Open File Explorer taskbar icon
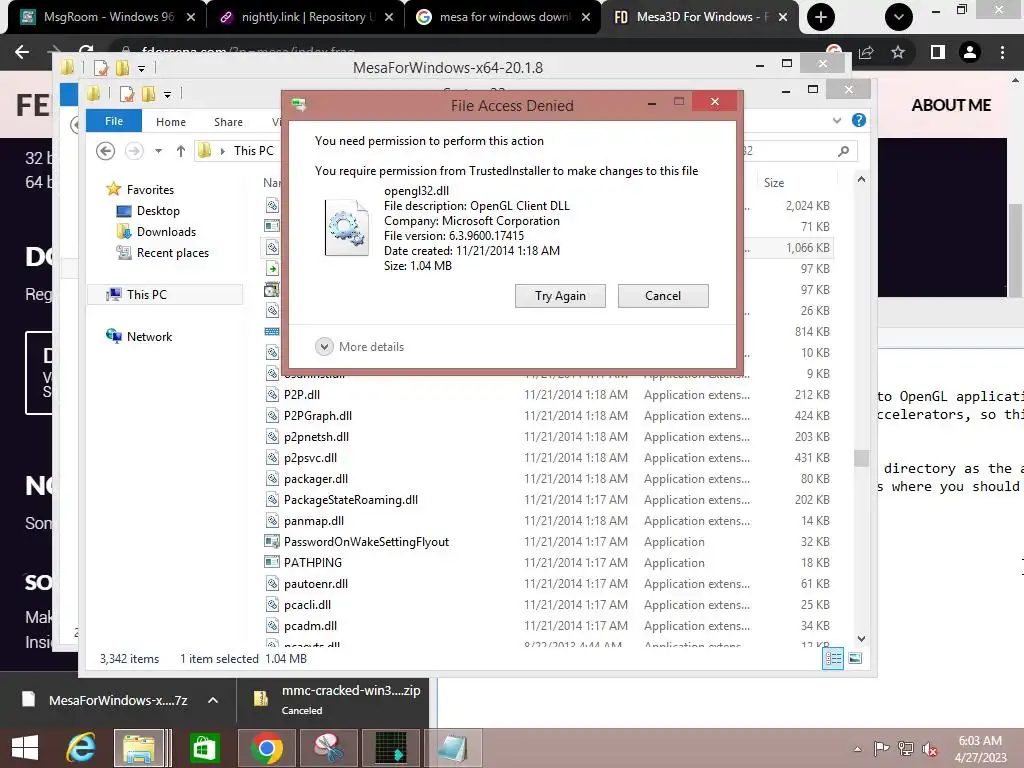 coord(139,748)
